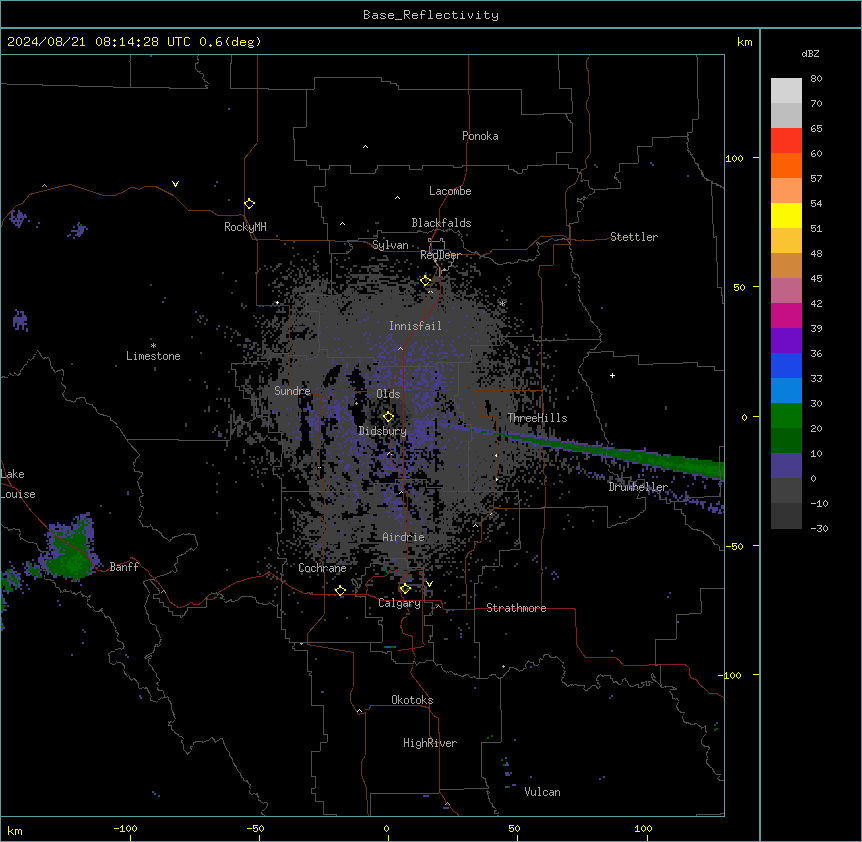The height and width of the screenshot is (842, 862).
Task: Click the white plus marker east of ThreeHills
Action: [x=612, y=375]
